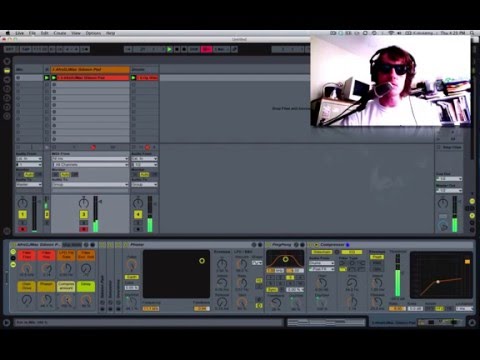Screen dimensions: 480x360
Task: Set pad track monitor to In
Action: tap(56, 175)
